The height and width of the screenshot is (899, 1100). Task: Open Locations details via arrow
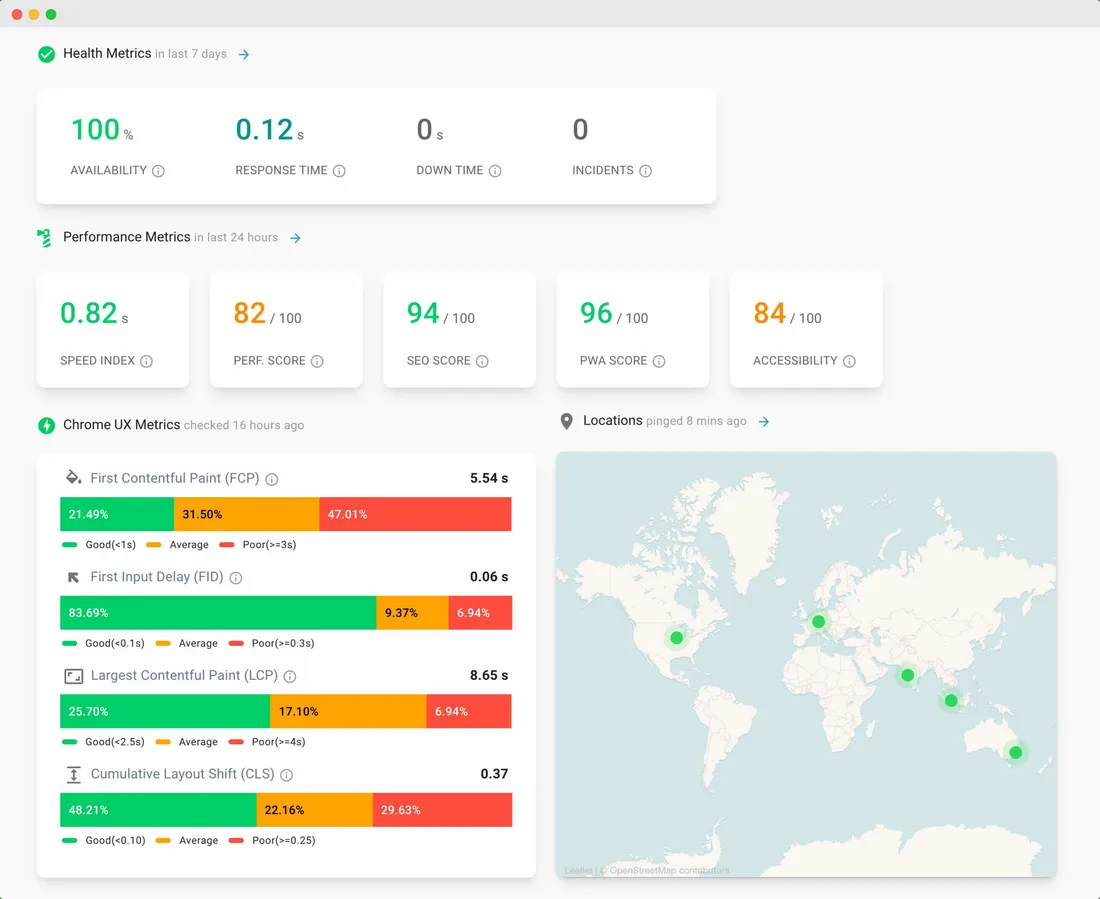click(x=764, y=422)
